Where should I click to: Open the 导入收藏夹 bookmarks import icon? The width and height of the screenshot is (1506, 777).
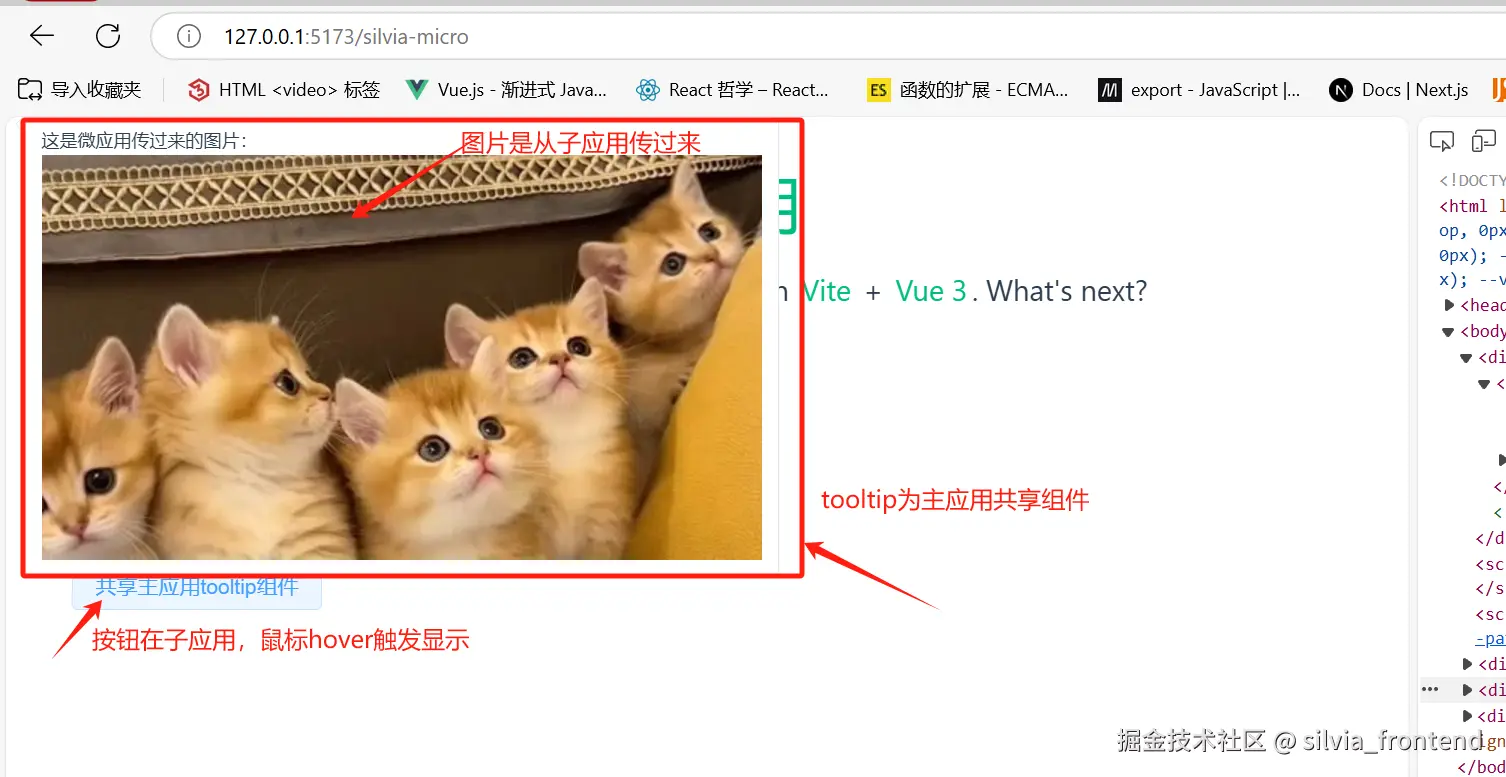click(x=80, y=90)
